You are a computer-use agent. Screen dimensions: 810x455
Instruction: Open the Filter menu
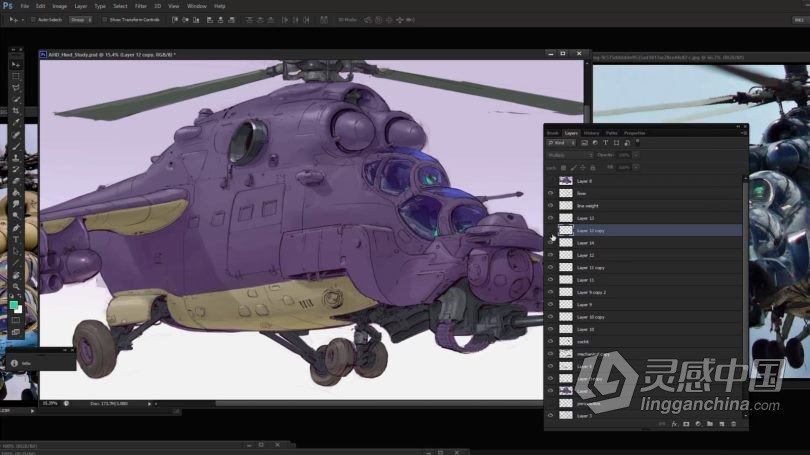(141, 6)
